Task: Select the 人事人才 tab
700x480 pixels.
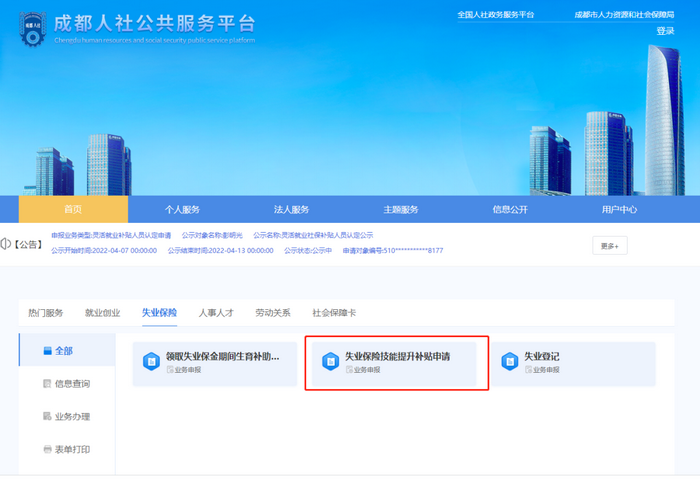Action: point(215,313)
